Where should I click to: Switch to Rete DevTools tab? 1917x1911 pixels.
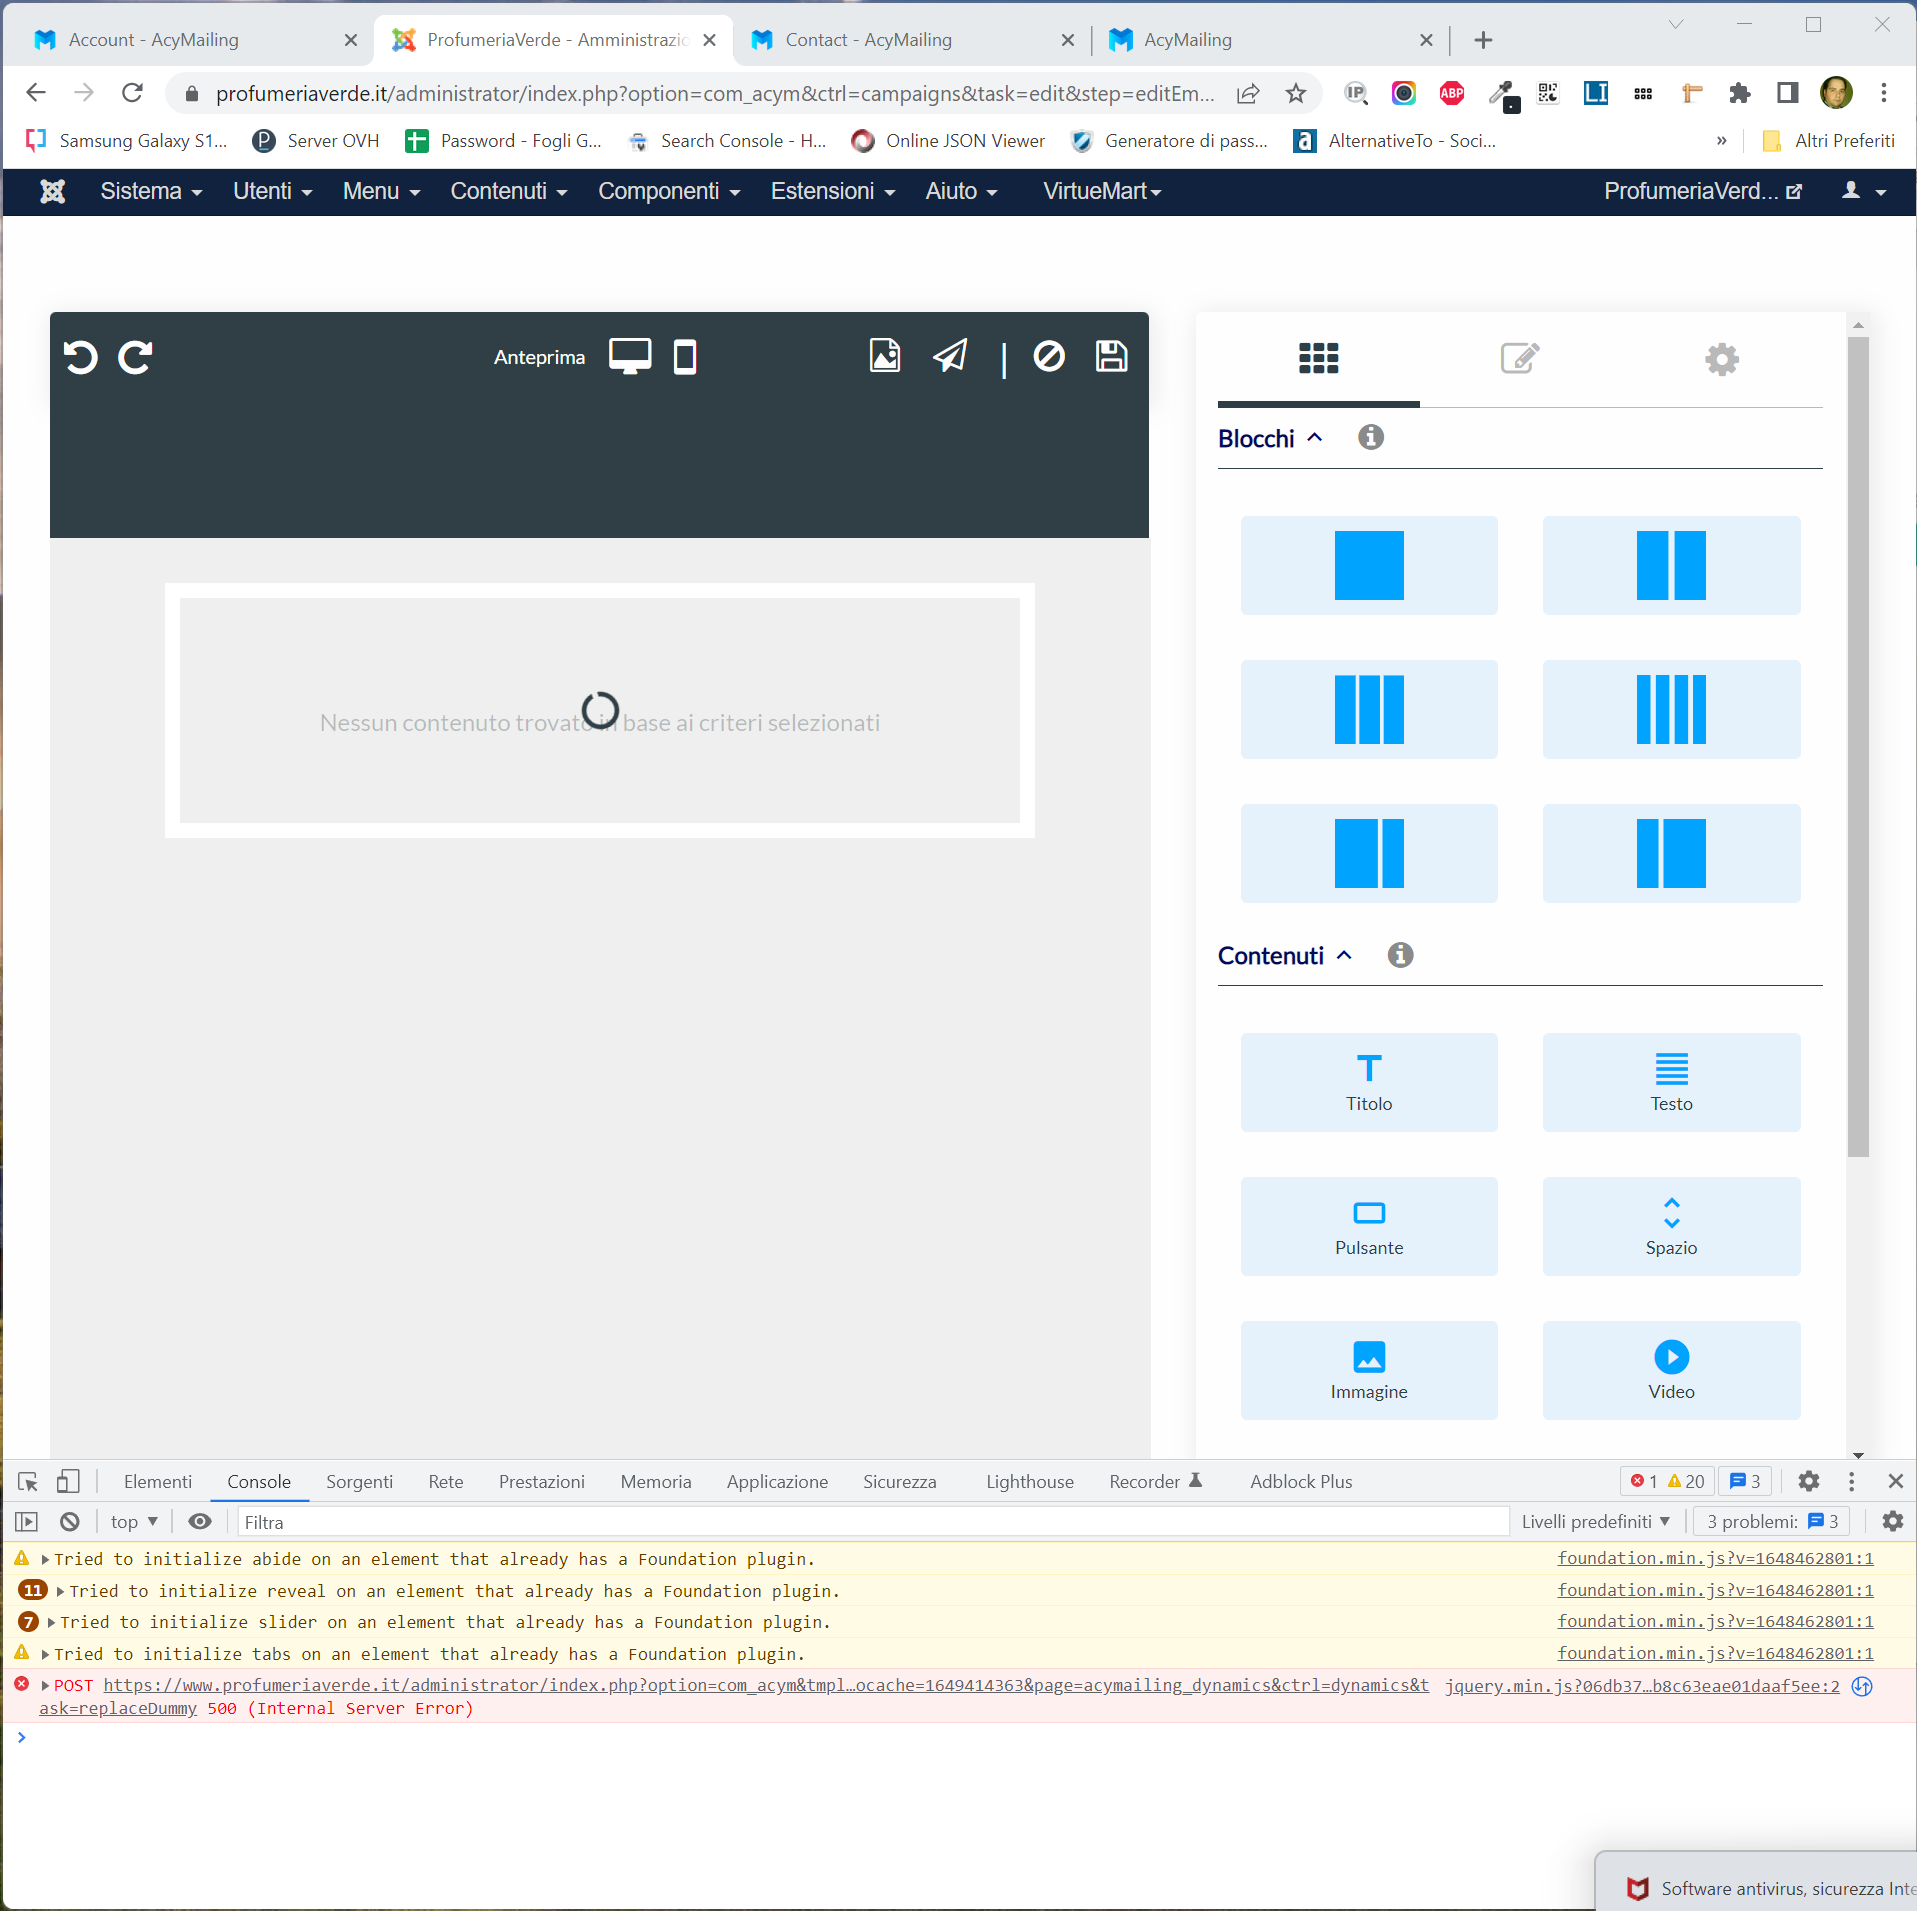click(x=445, y=1482)
